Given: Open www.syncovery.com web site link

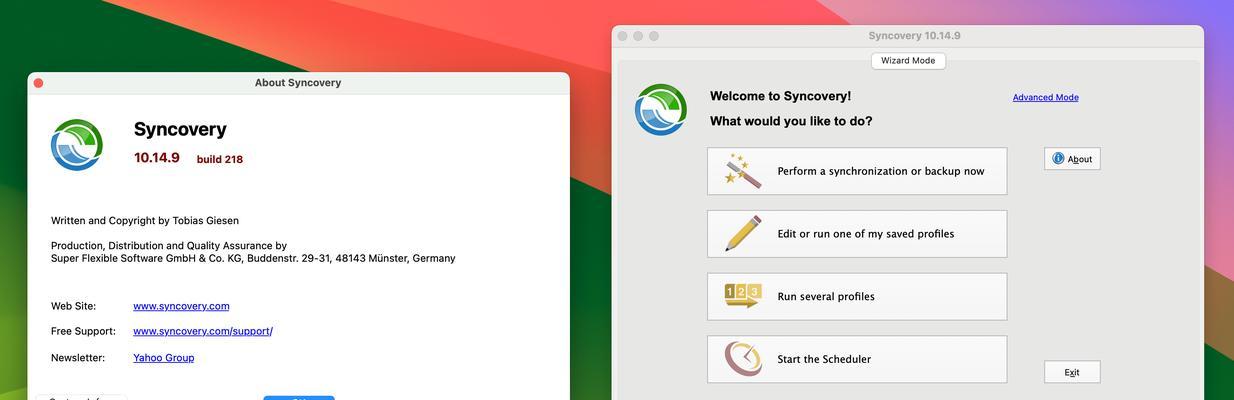Looking at the screenshot, I should 181,306.
